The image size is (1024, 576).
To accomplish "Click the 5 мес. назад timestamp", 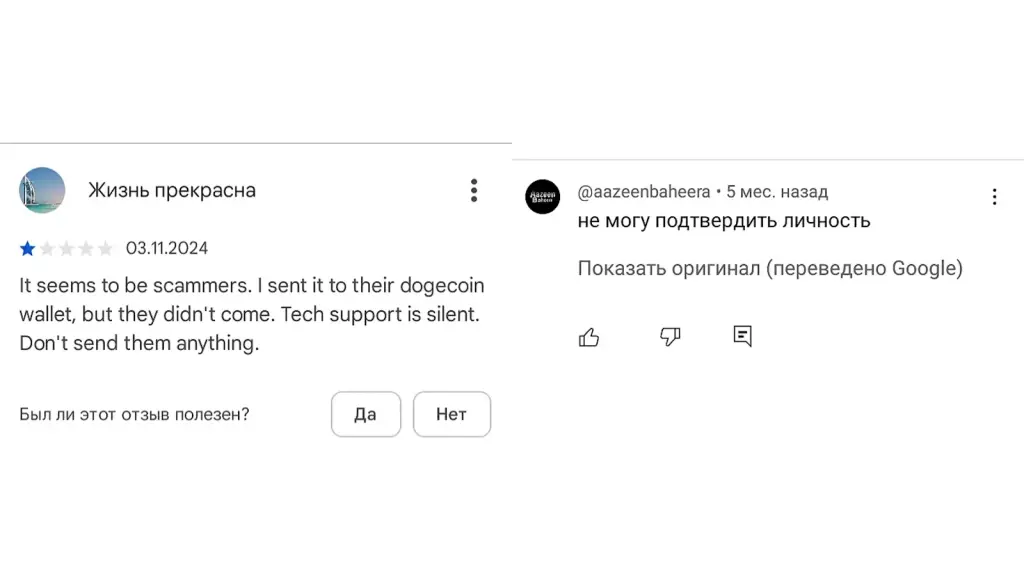I will pos(777,192).
